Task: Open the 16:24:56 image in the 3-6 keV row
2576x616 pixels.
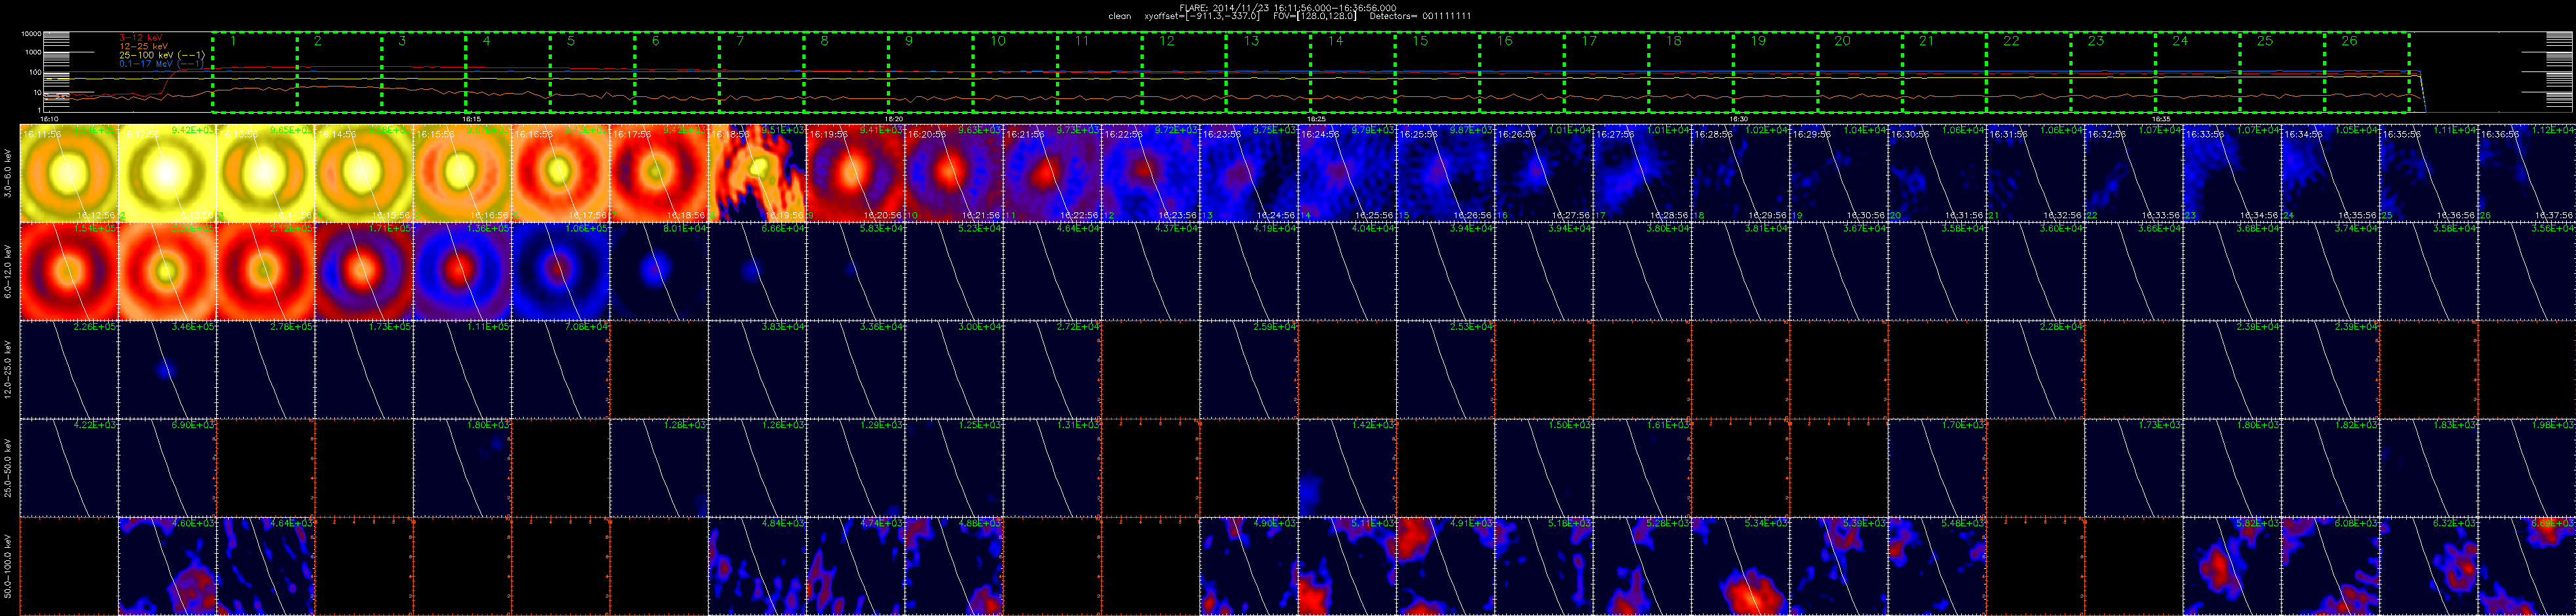Action: coord(1346,173)
